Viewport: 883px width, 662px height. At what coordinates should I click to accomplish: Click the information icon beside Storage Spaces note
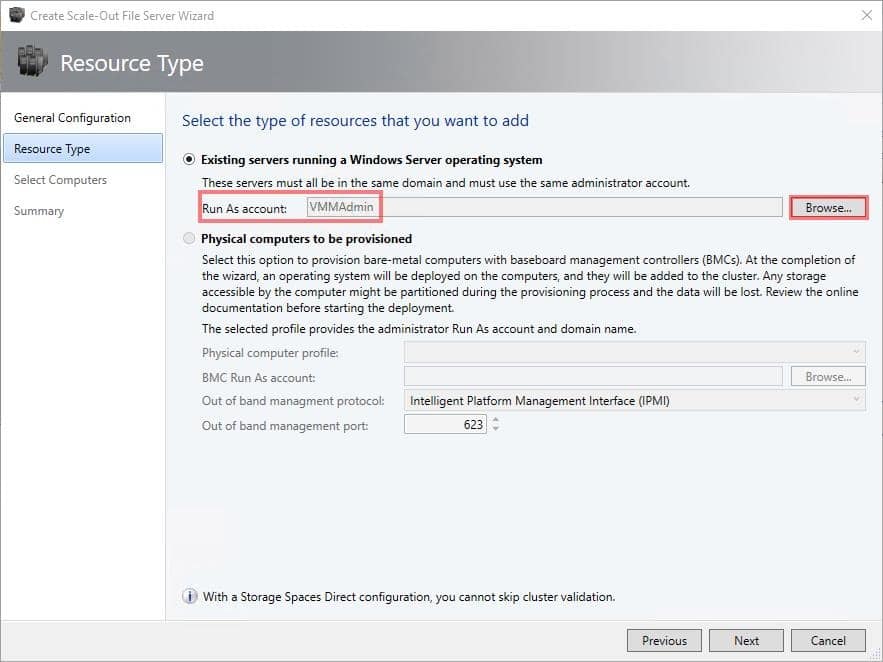(190, 596)
